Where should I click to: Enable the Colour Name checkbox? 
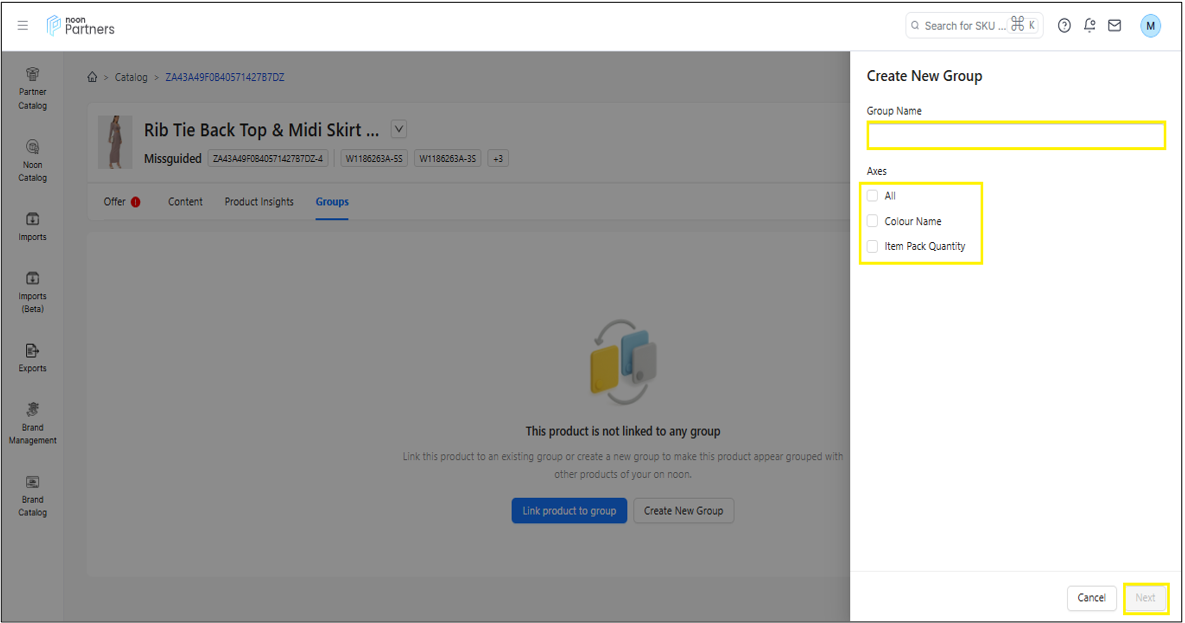coord(873,221)
